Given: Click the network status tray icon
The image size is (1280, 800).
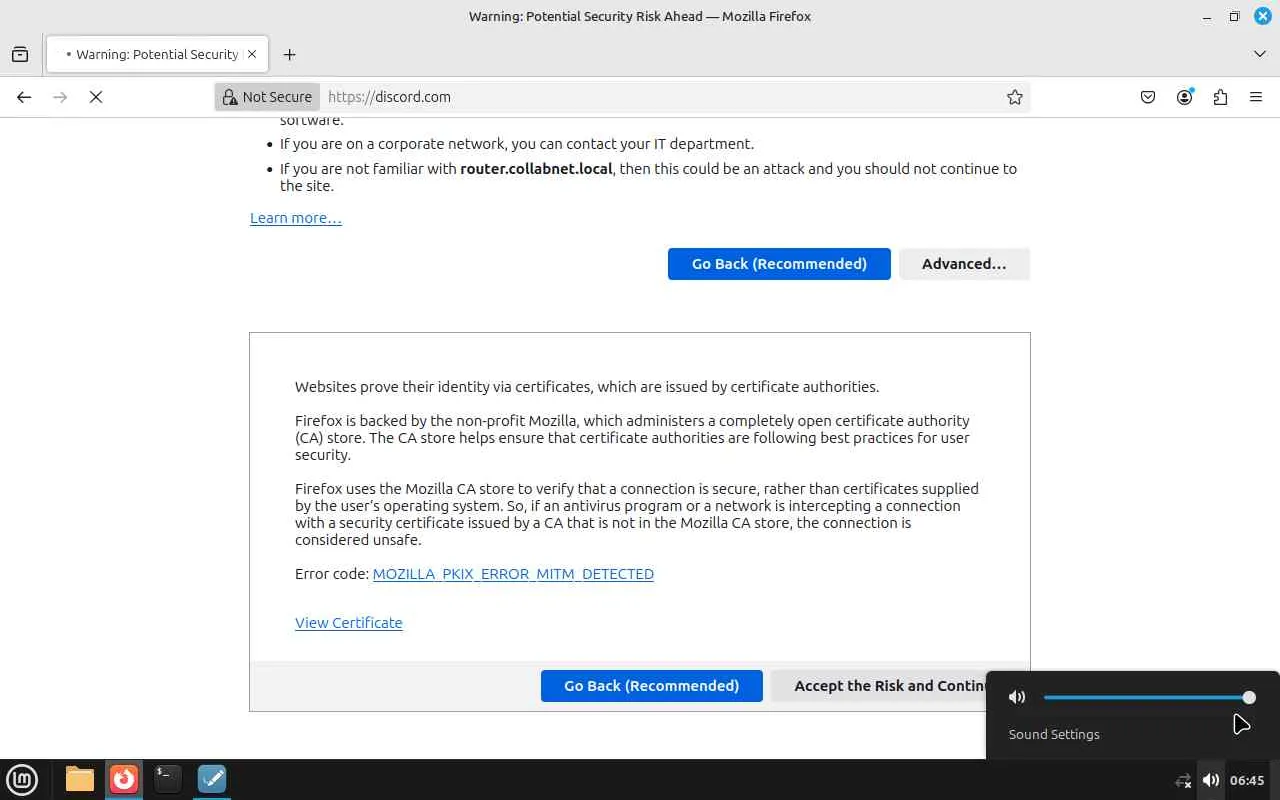Looking at the screenshot, I should click(1183, 780).
